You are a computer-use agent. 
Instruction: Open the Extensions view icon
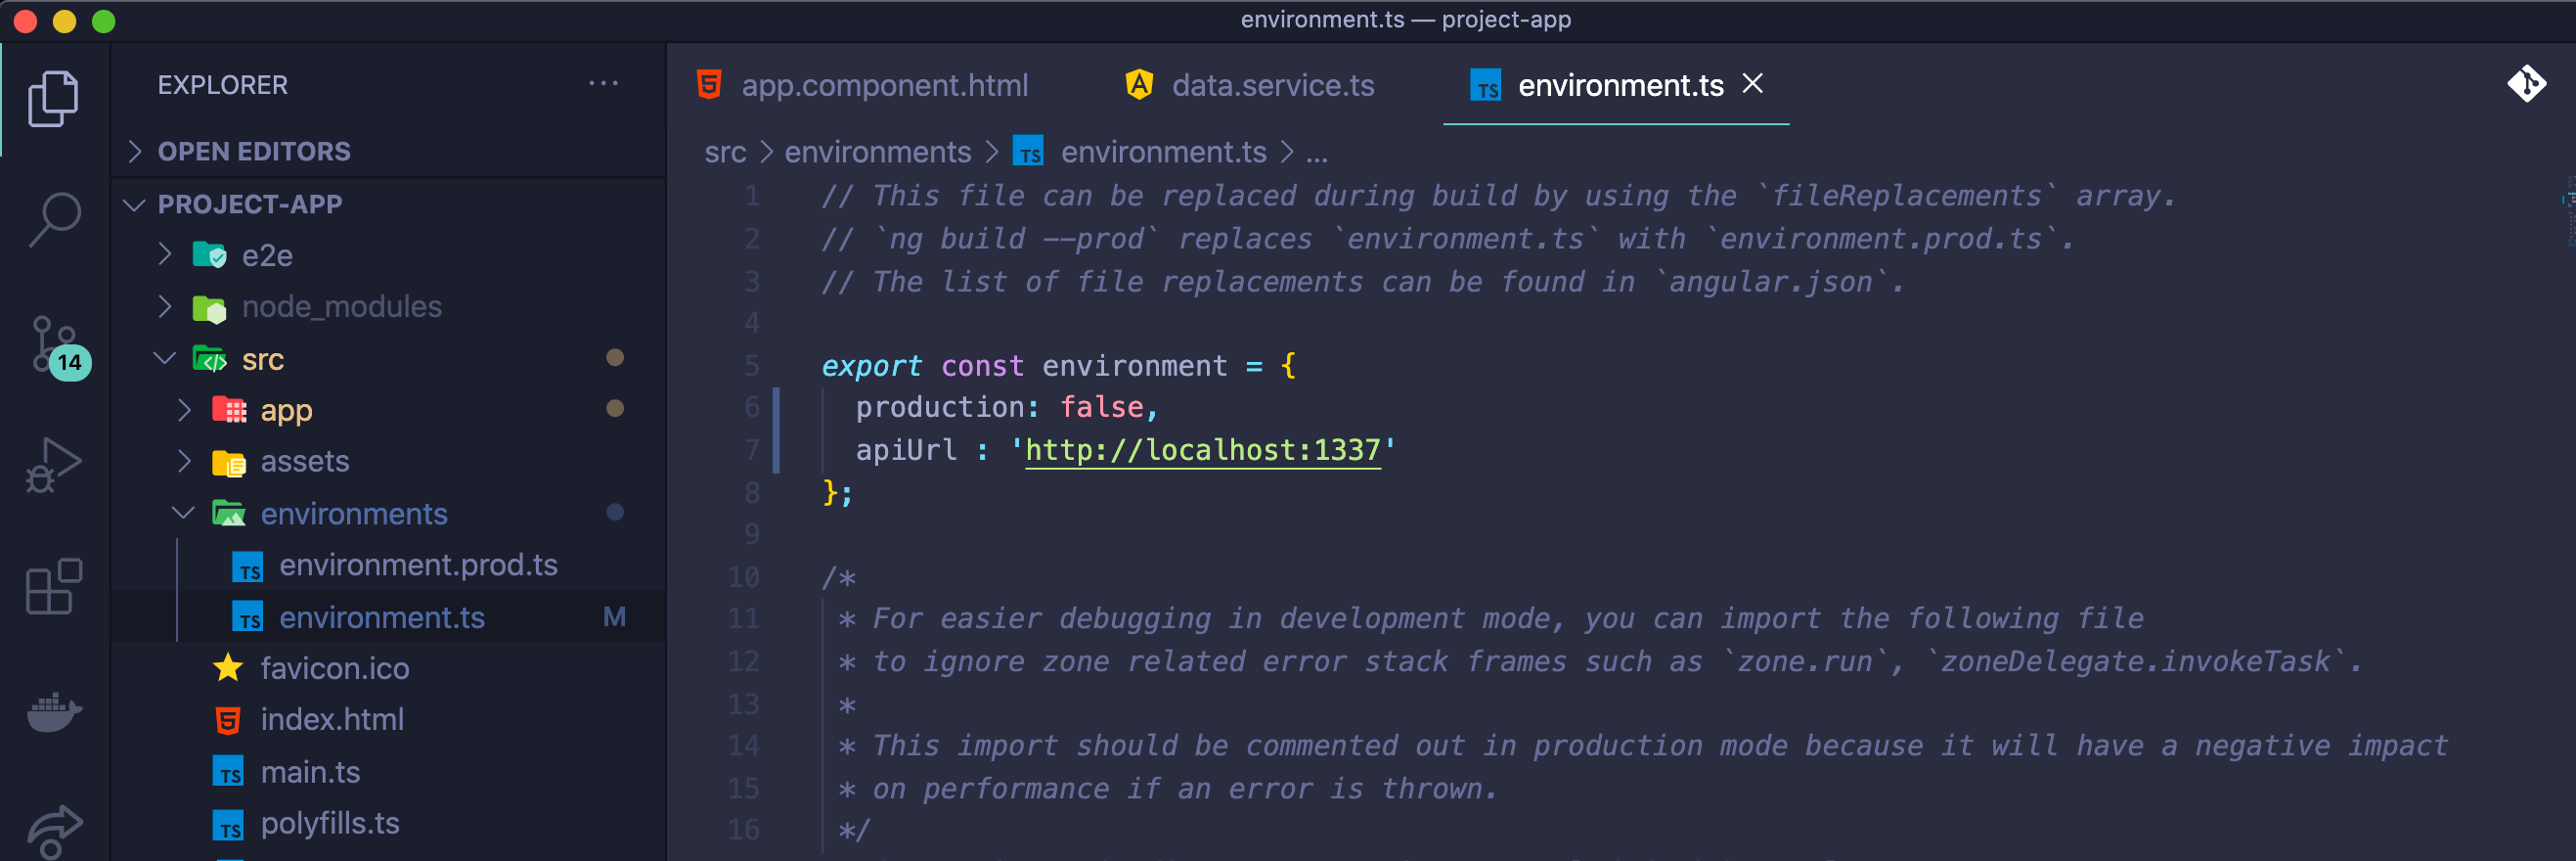coord(54,587)
